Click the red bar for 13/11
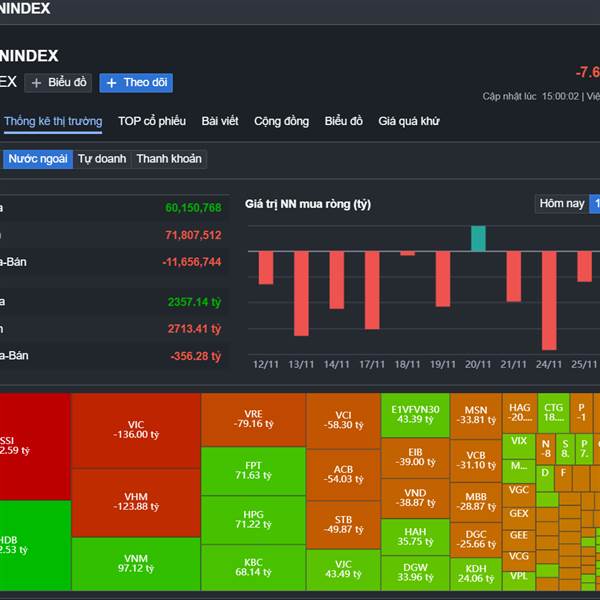600x600 pixels. point(301,292)
